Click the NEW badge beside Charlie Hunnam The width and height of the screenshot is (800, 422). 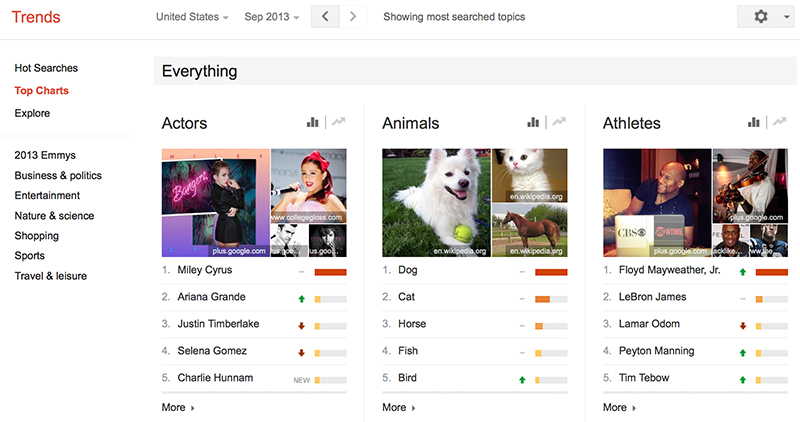[302, 380]
